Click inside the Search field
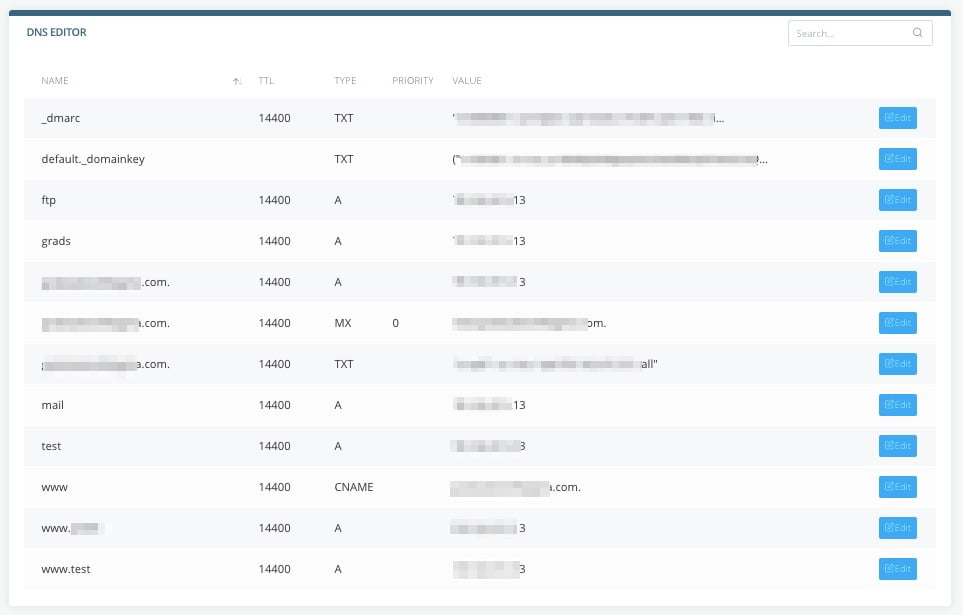The image size is (963, 615). click(x=850, y=33)
